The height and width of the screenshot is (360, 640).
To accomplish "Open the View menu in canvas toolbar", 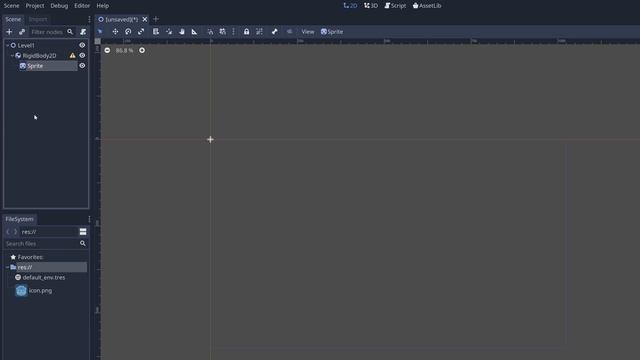I will [x=308, y=31].
